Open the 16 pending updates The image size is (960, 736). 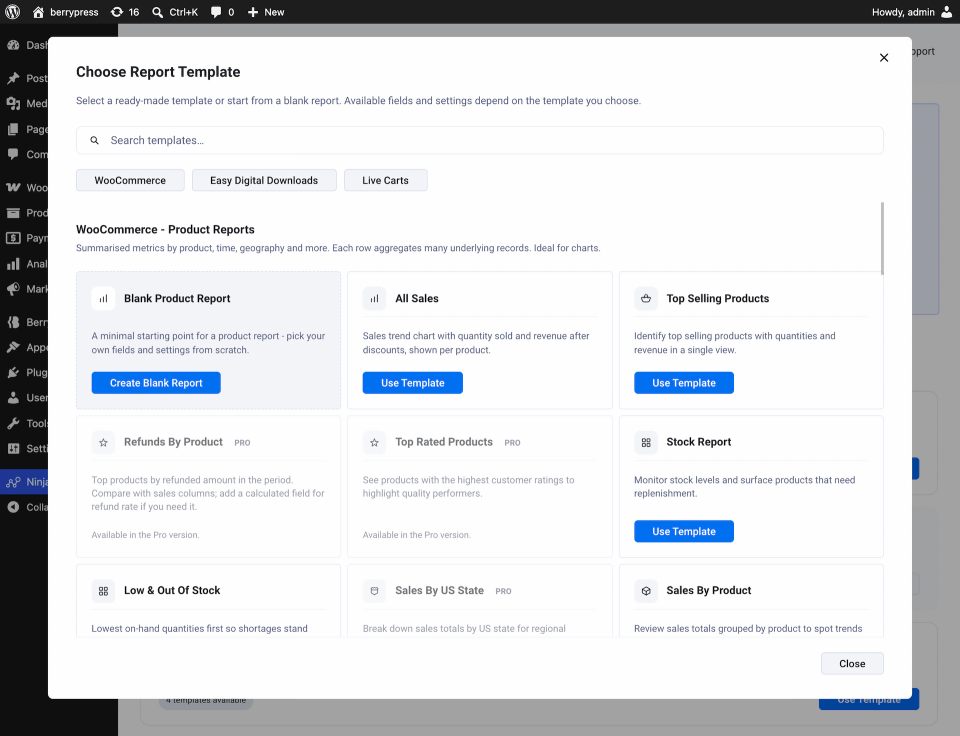coord(126,12)
